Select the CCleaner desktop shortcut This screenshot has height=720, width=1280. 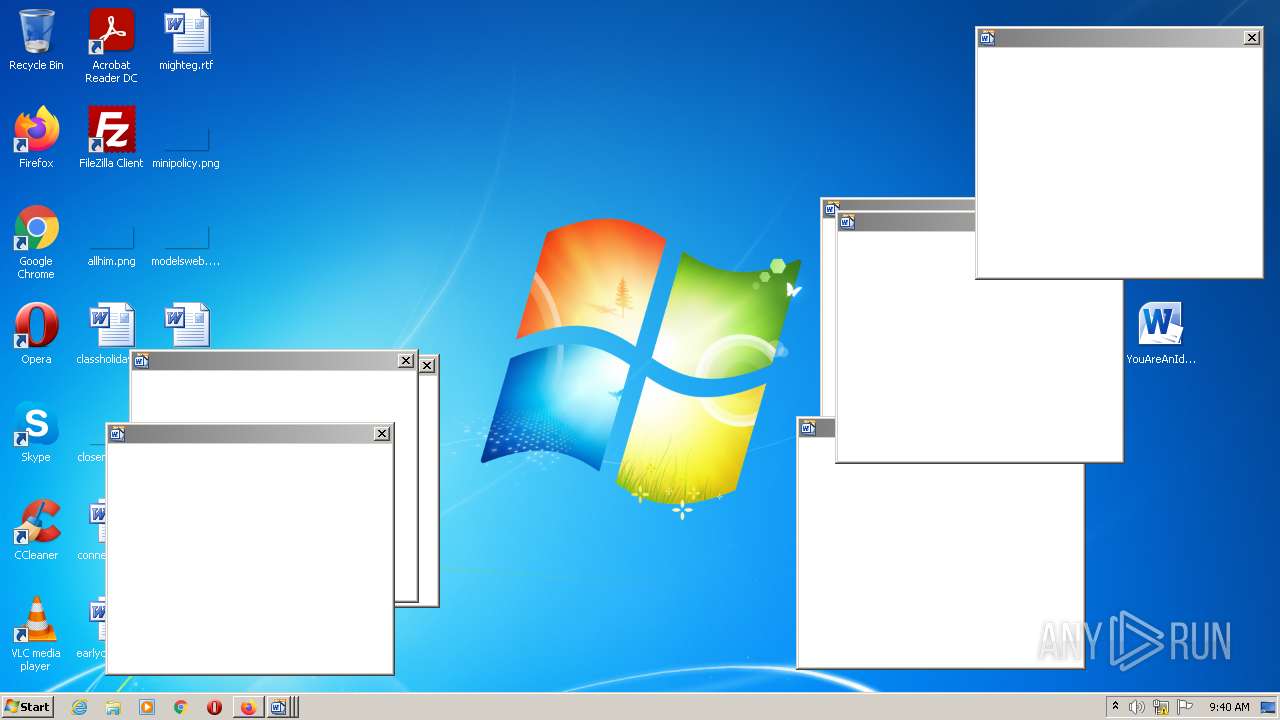tap(36, 530)
